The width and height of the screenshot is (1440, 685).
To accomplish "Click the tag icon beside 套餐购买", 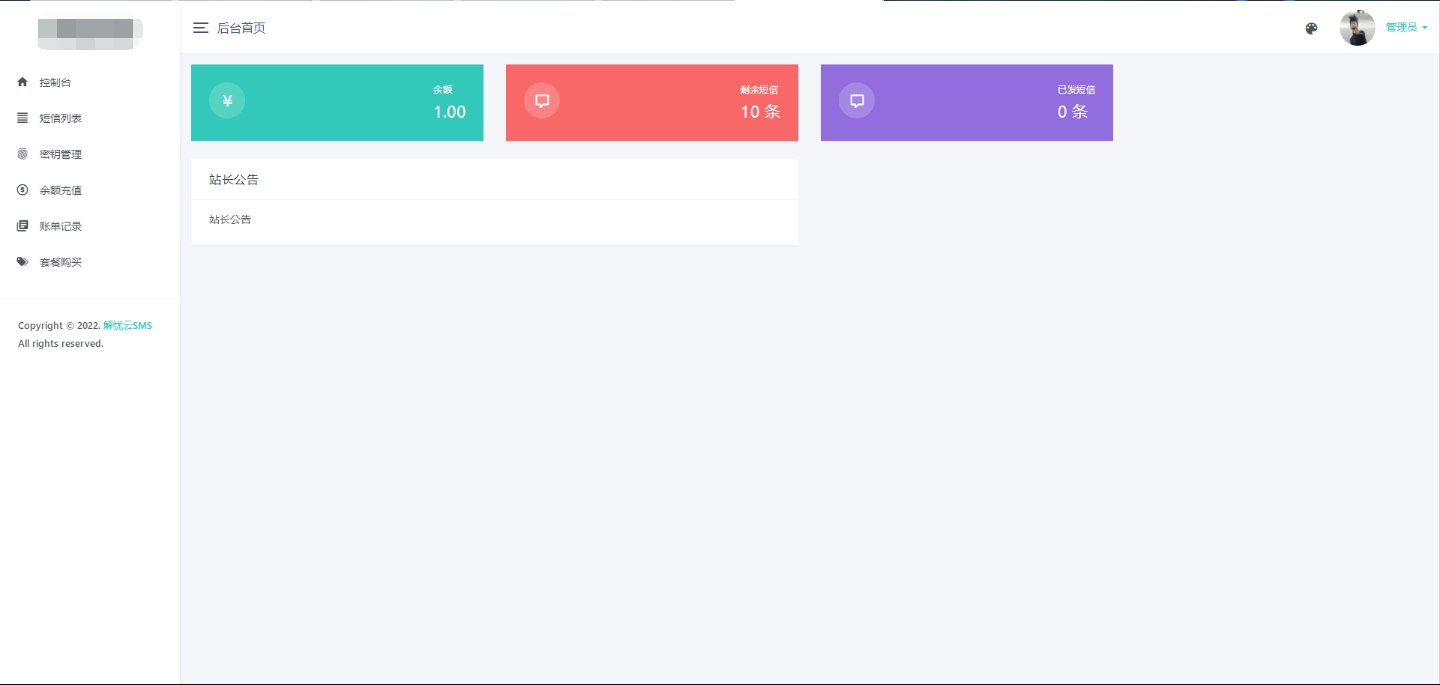I will [x=23, y=262].
